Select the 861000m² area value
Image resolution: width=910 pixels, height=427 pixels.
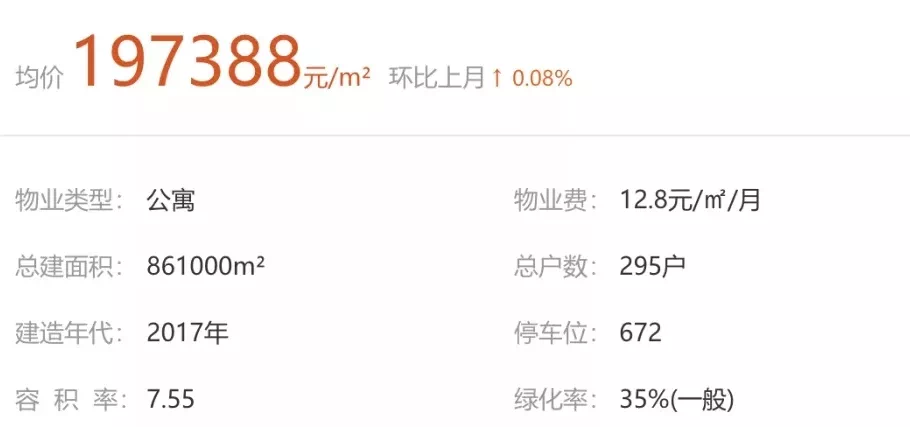(205, 266)
